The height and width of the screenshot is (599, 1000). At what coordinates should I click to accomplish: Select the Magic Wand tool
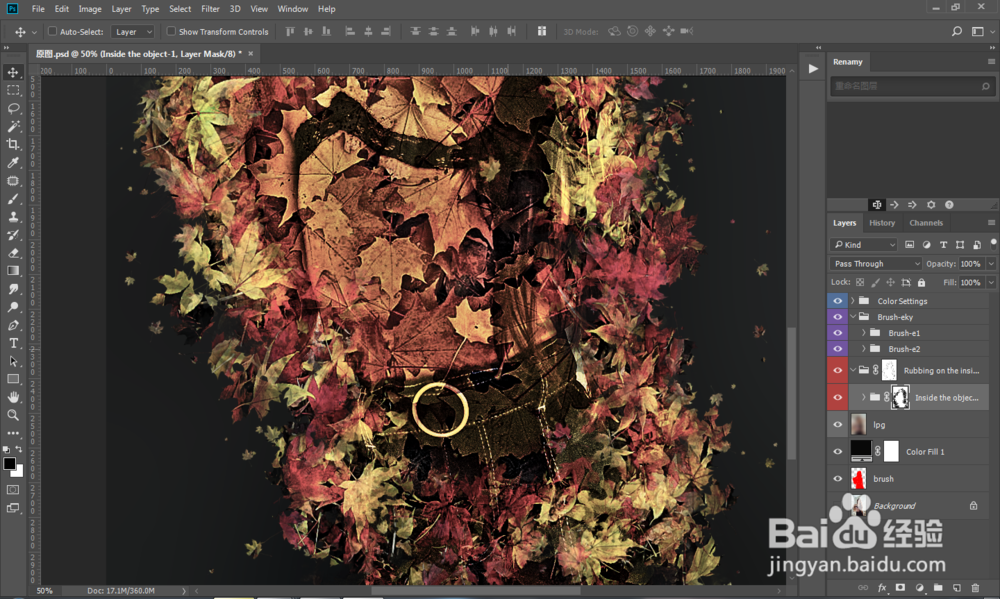[13, 126]
